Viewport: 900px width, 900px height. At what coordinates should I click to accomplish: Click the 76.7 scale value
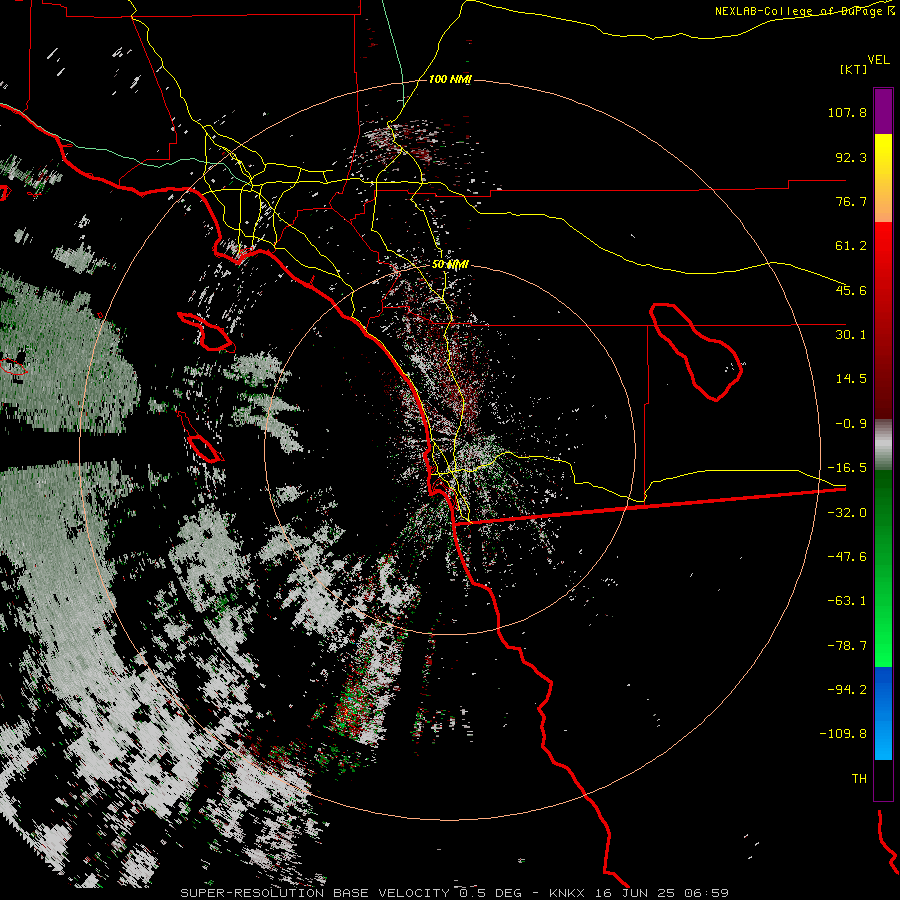pyautogui.click(x=851, y=201)
